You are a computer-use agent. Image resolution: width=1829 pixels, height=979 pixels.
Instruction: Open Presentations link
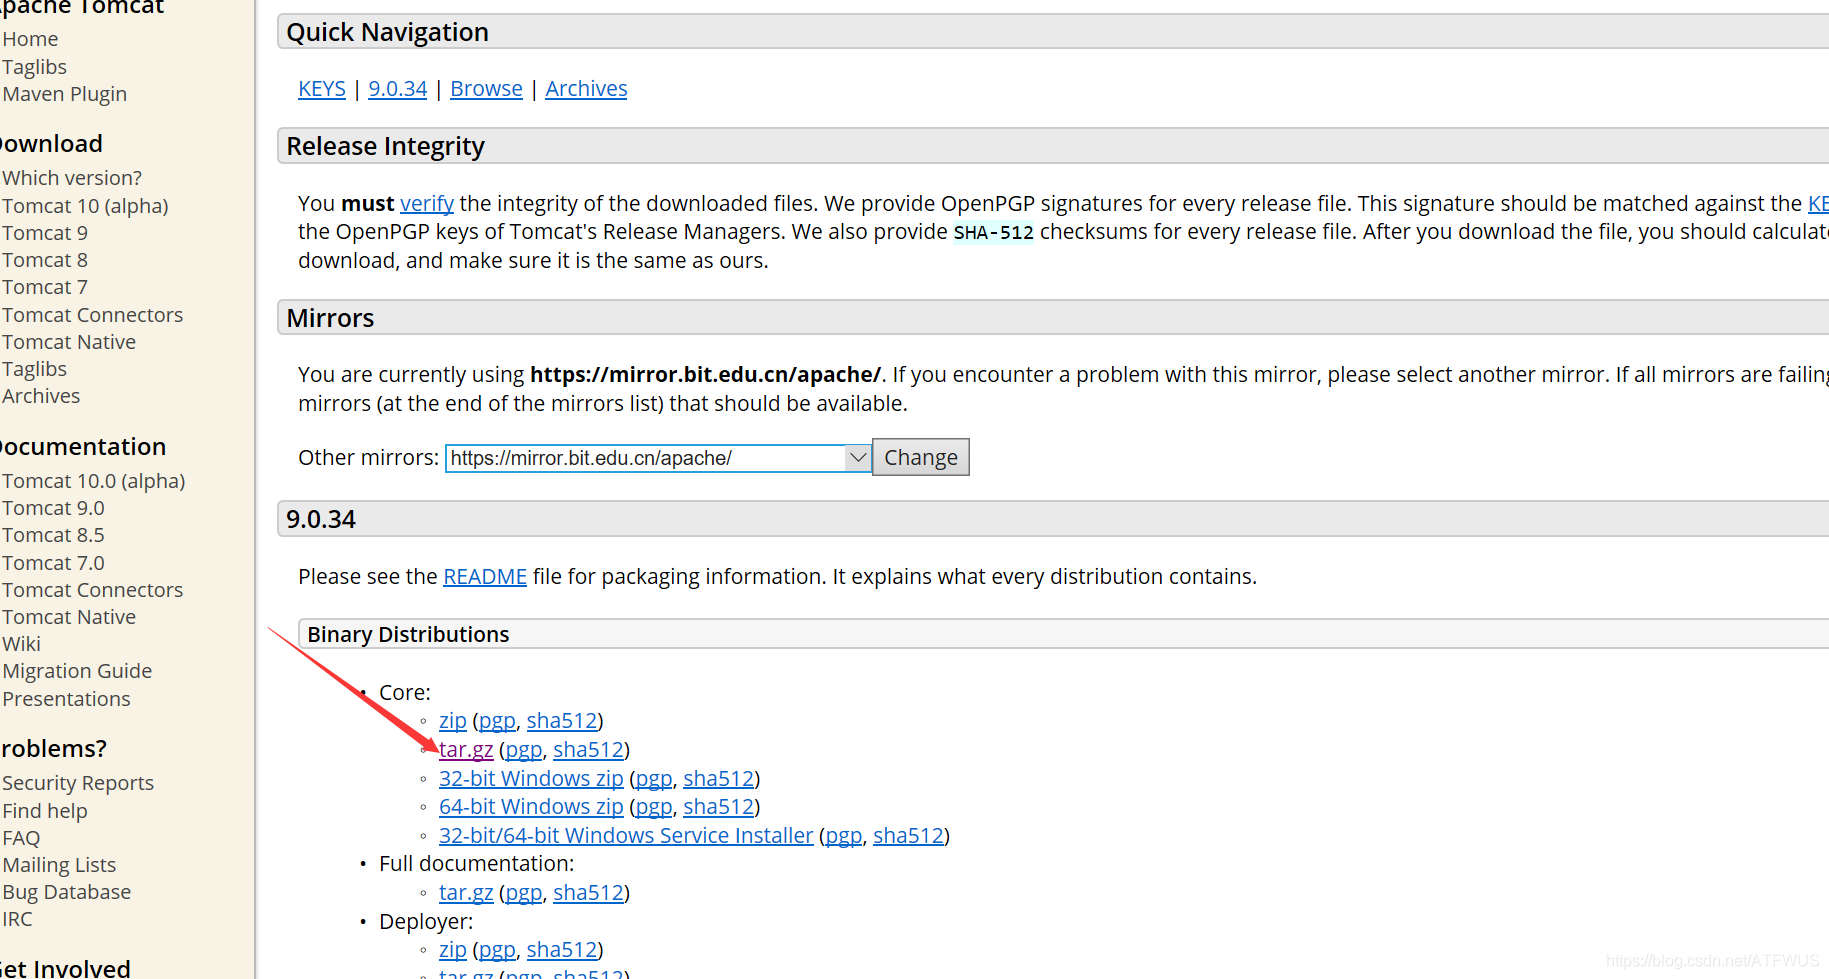click(x=66, y=699)
